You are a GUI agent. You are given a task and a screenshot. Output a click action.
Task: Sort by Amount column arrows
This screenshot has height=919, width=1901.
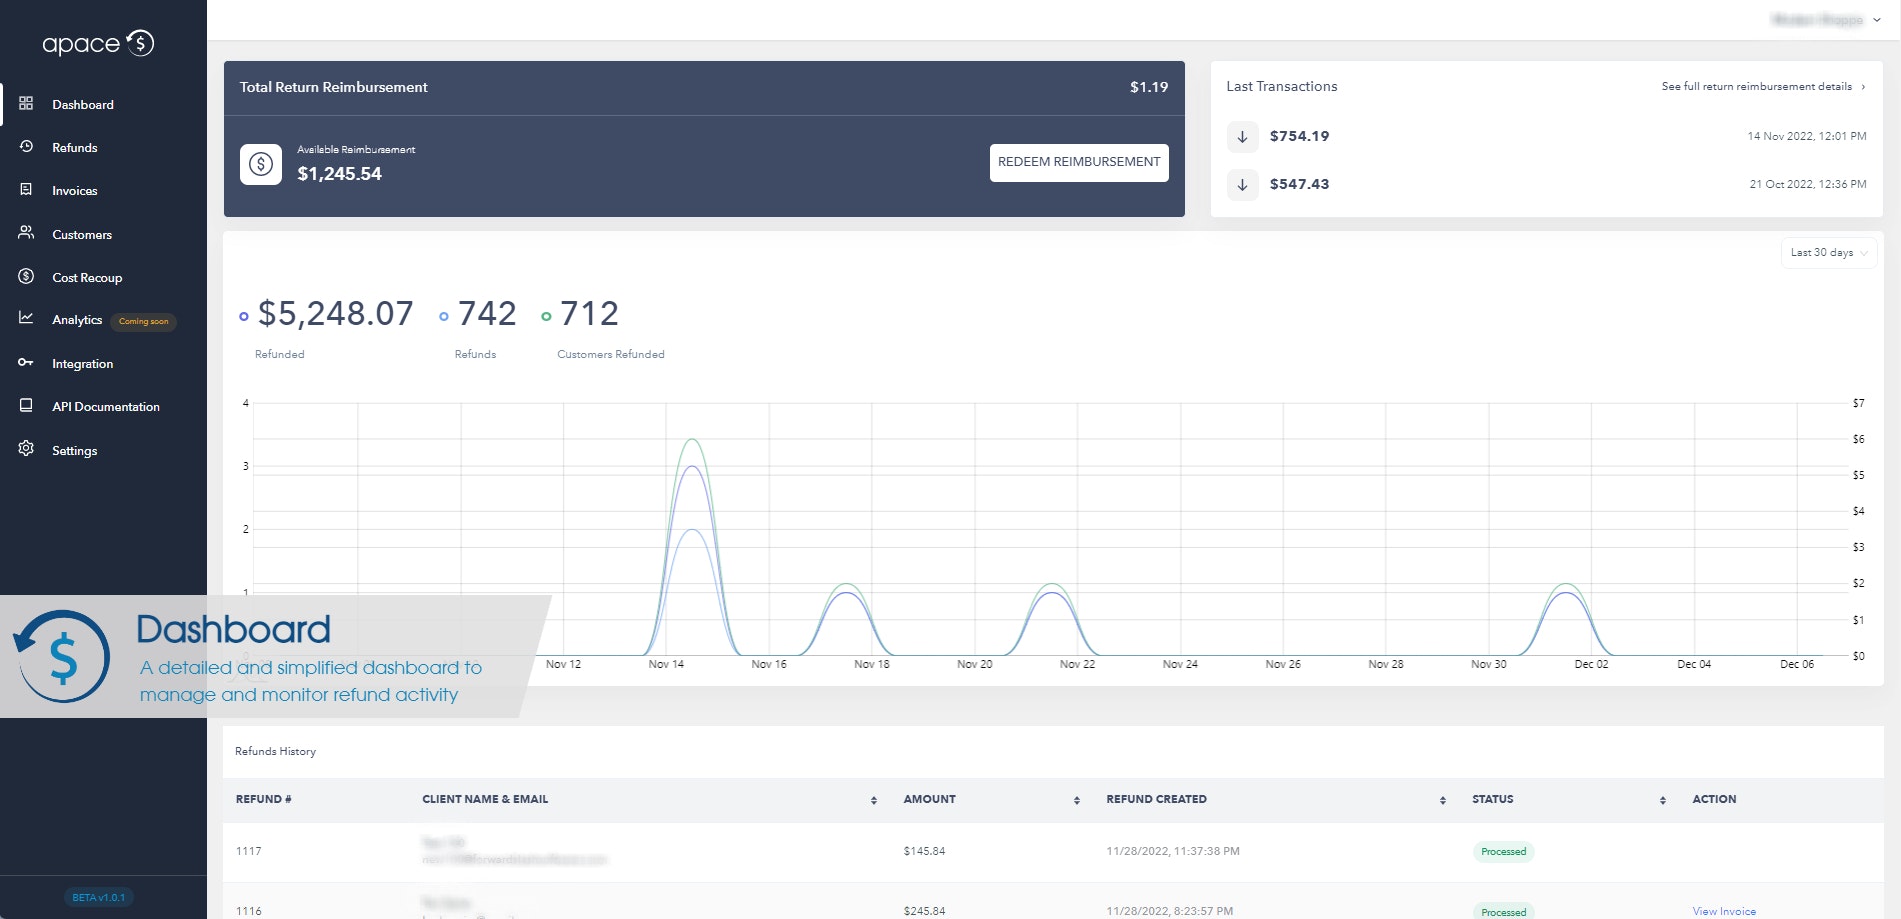point(1077,800)
